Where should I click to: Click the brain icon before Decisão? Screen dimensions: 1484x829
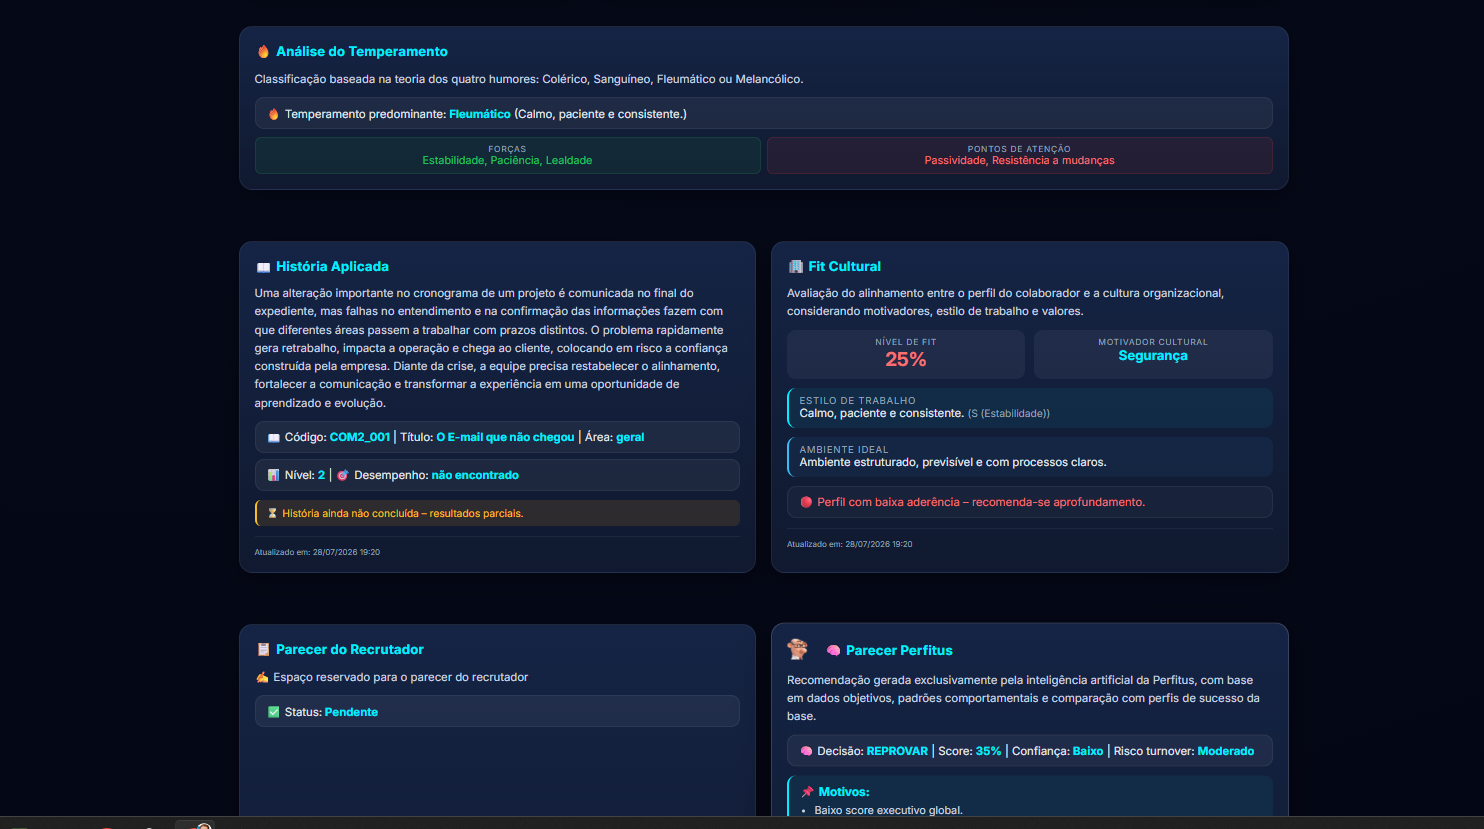806,752
